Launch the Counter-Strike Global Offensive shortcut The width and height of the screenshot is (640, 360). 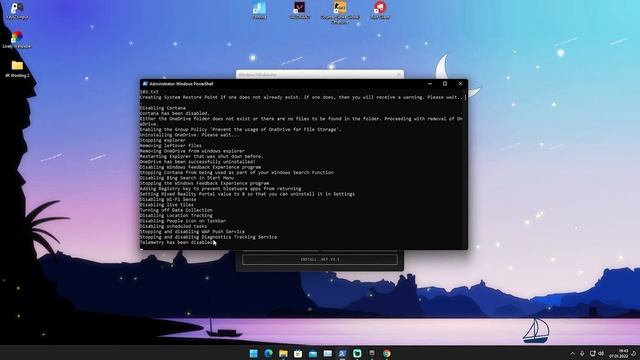[x=340, y=12]
